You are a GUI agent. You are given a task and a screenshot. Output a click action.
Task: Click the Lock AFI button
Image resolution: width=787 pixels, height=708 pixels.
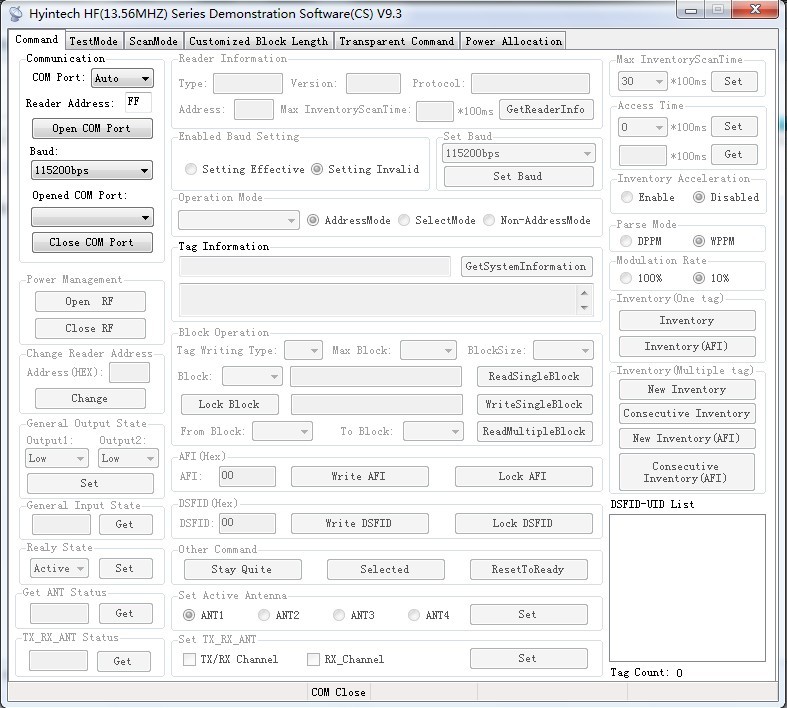pyautogui.click(x=523, y=477)
